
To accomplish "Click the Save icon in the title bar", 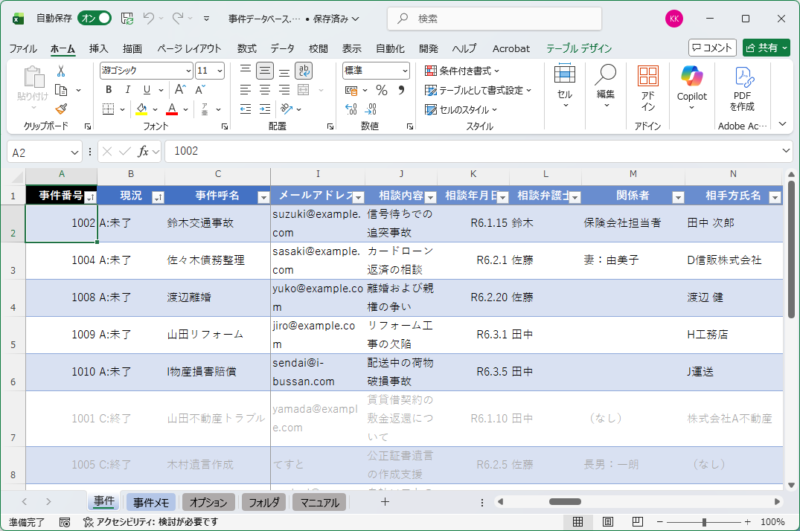I will tap(126, 18).
